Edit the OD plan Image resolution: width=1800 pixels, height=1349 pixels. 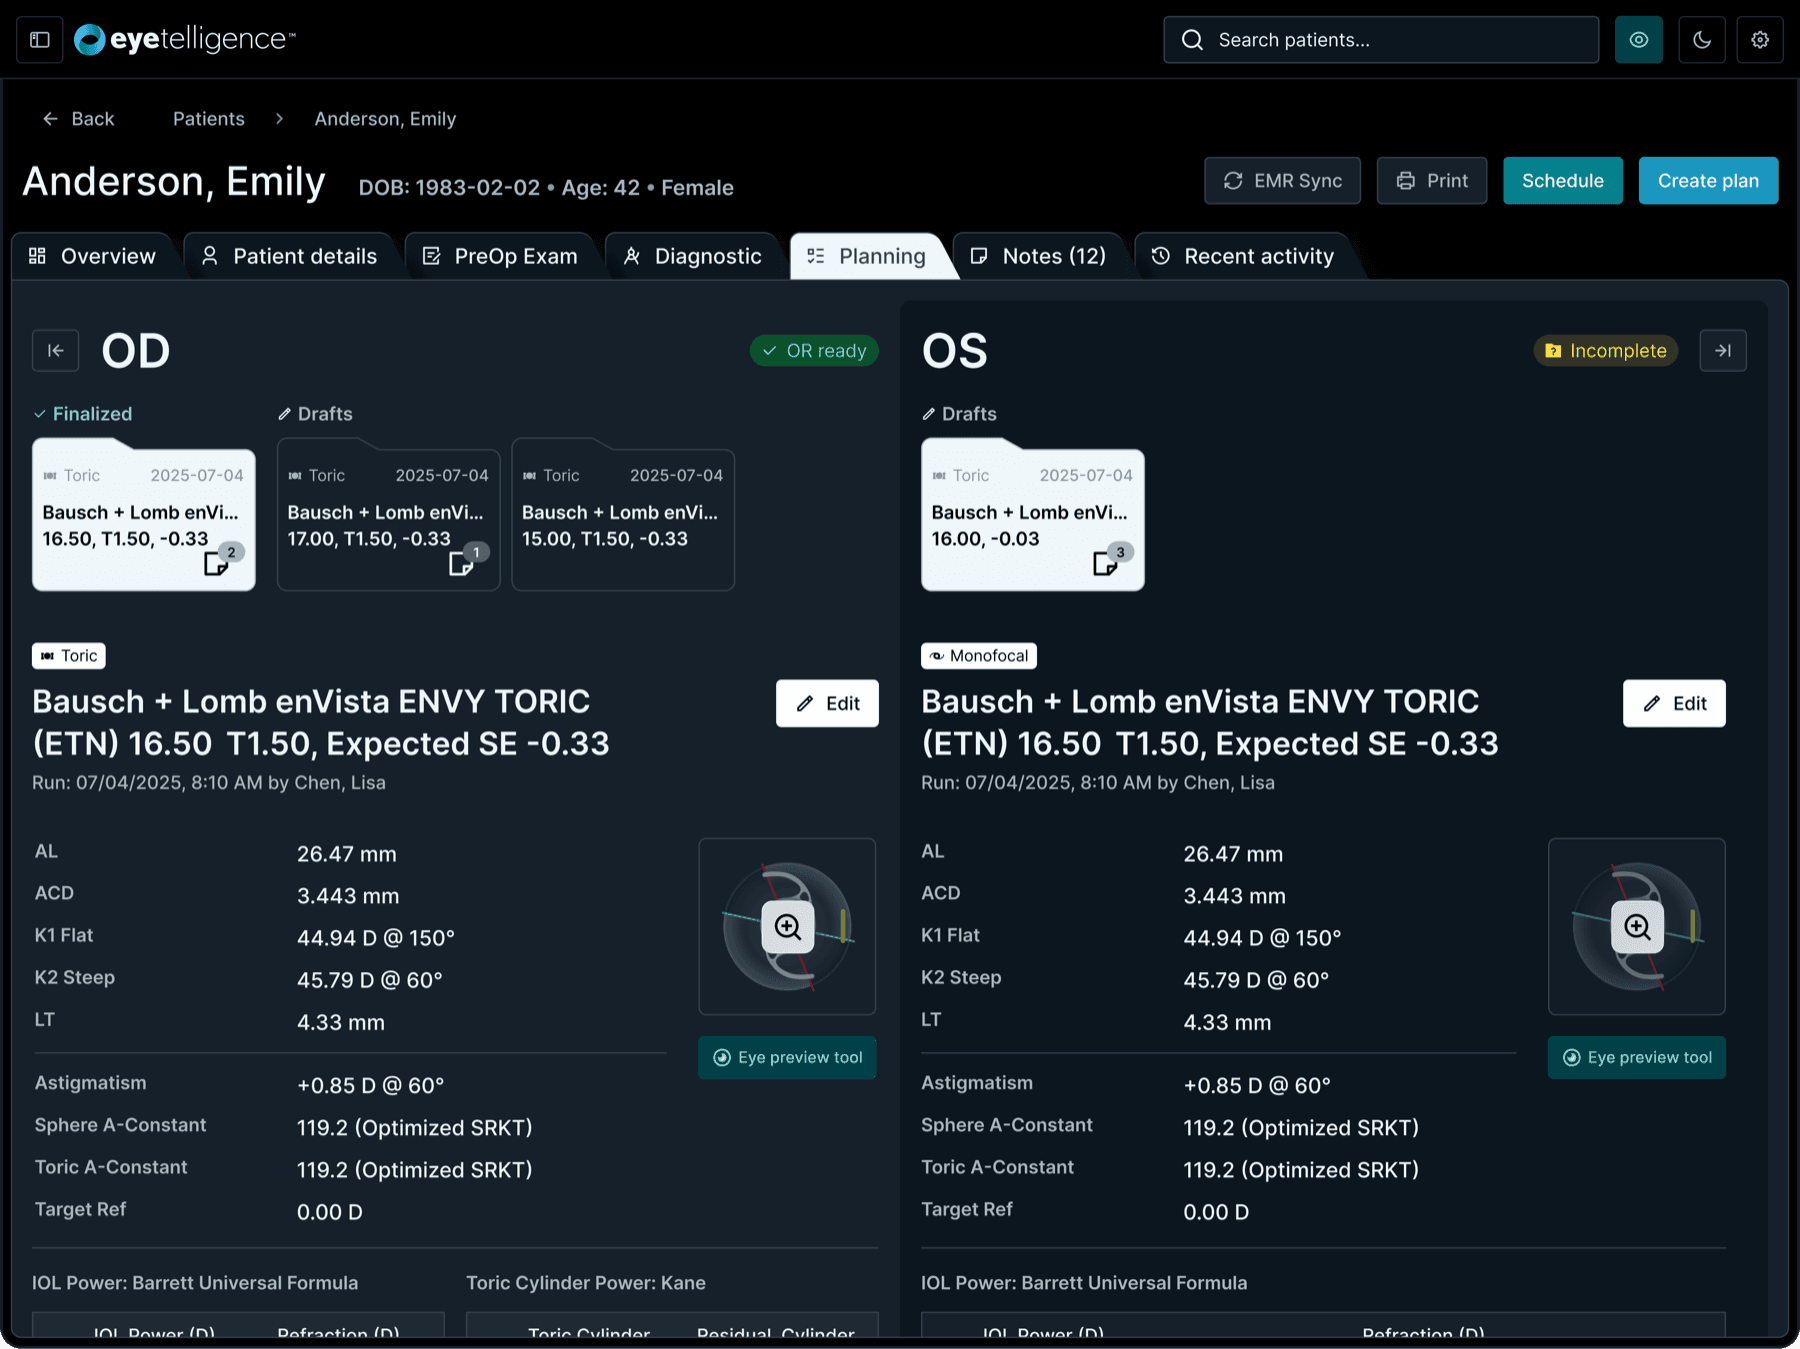click(827, 704)
